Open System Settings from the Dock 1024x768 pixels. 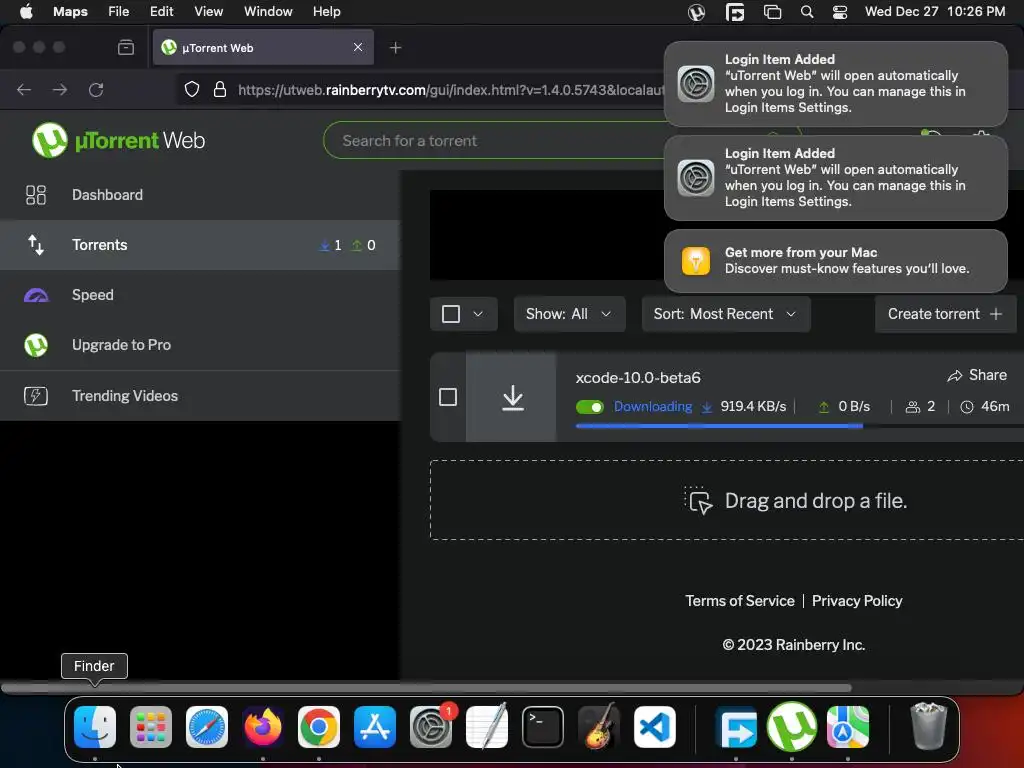[x=431, y=727]
